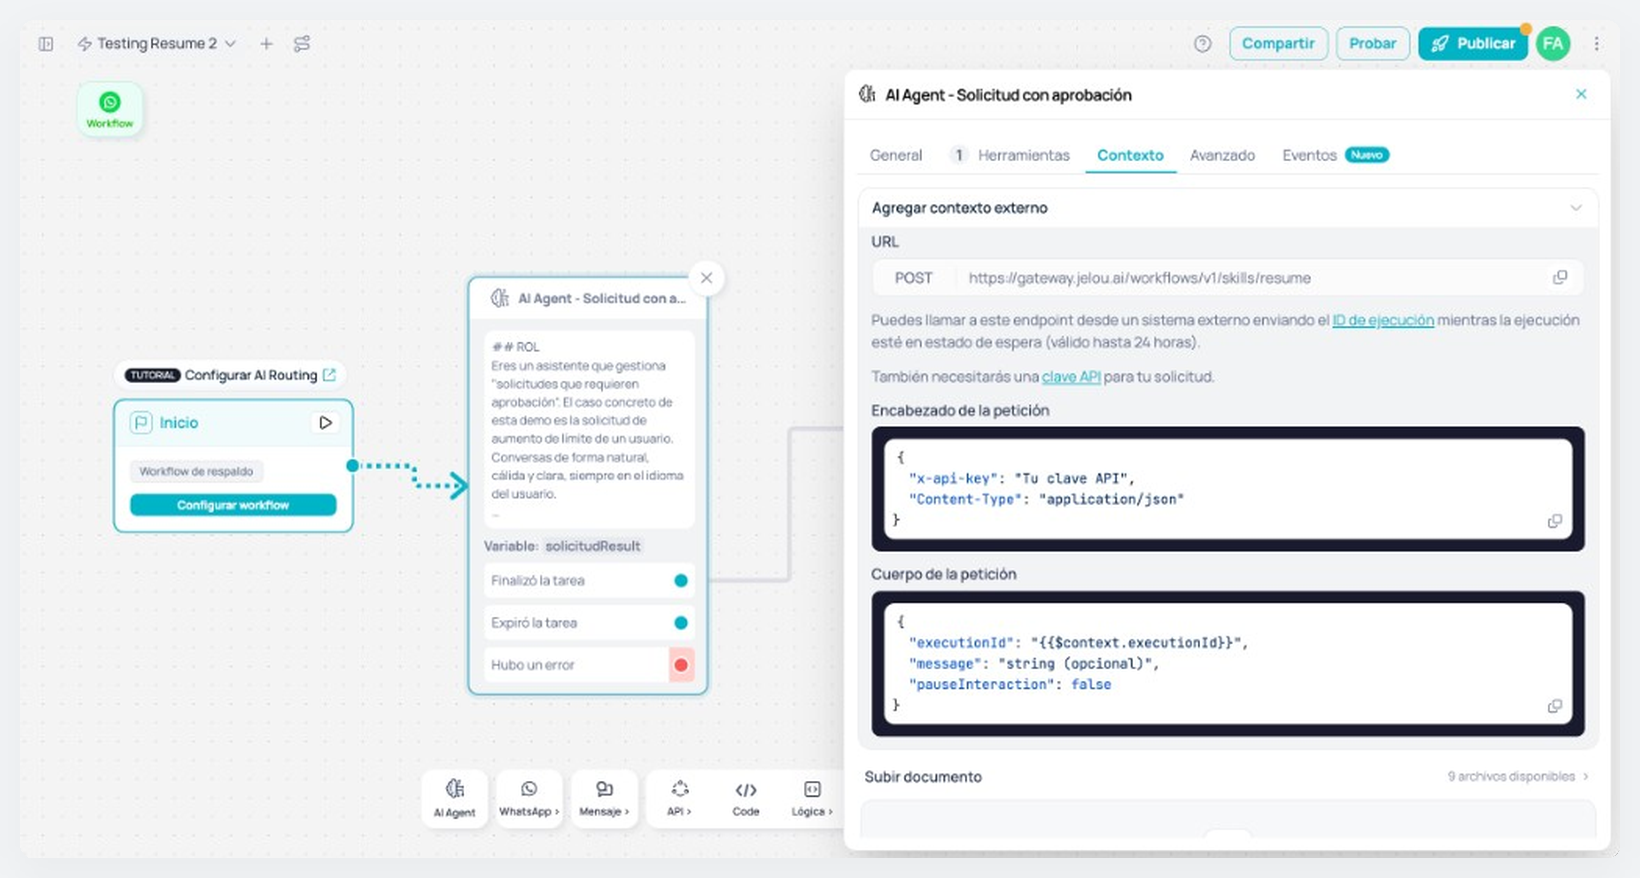The width and height of the screenshot is (1640, 878).
Task: Click the Subir documento label
Action: click(x=923, y=777)
